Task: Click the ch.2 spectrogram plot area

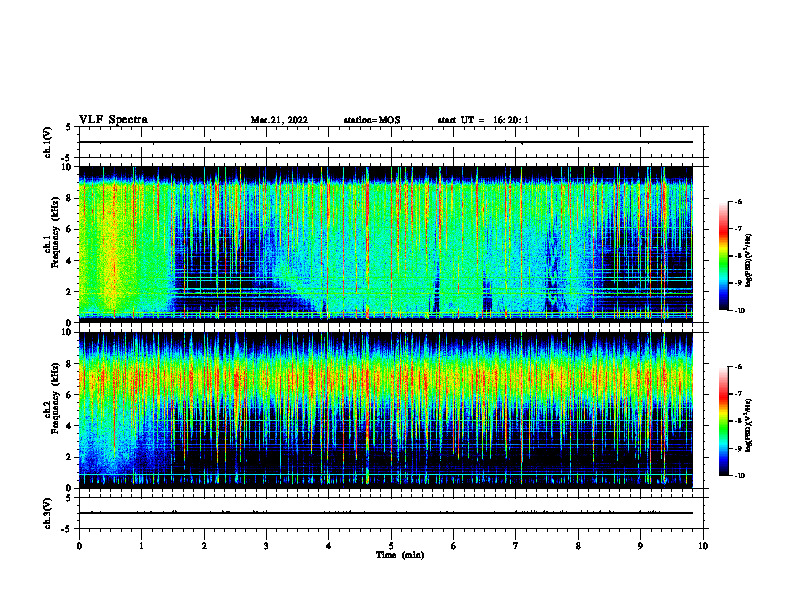Action: [x=386, y=410]
